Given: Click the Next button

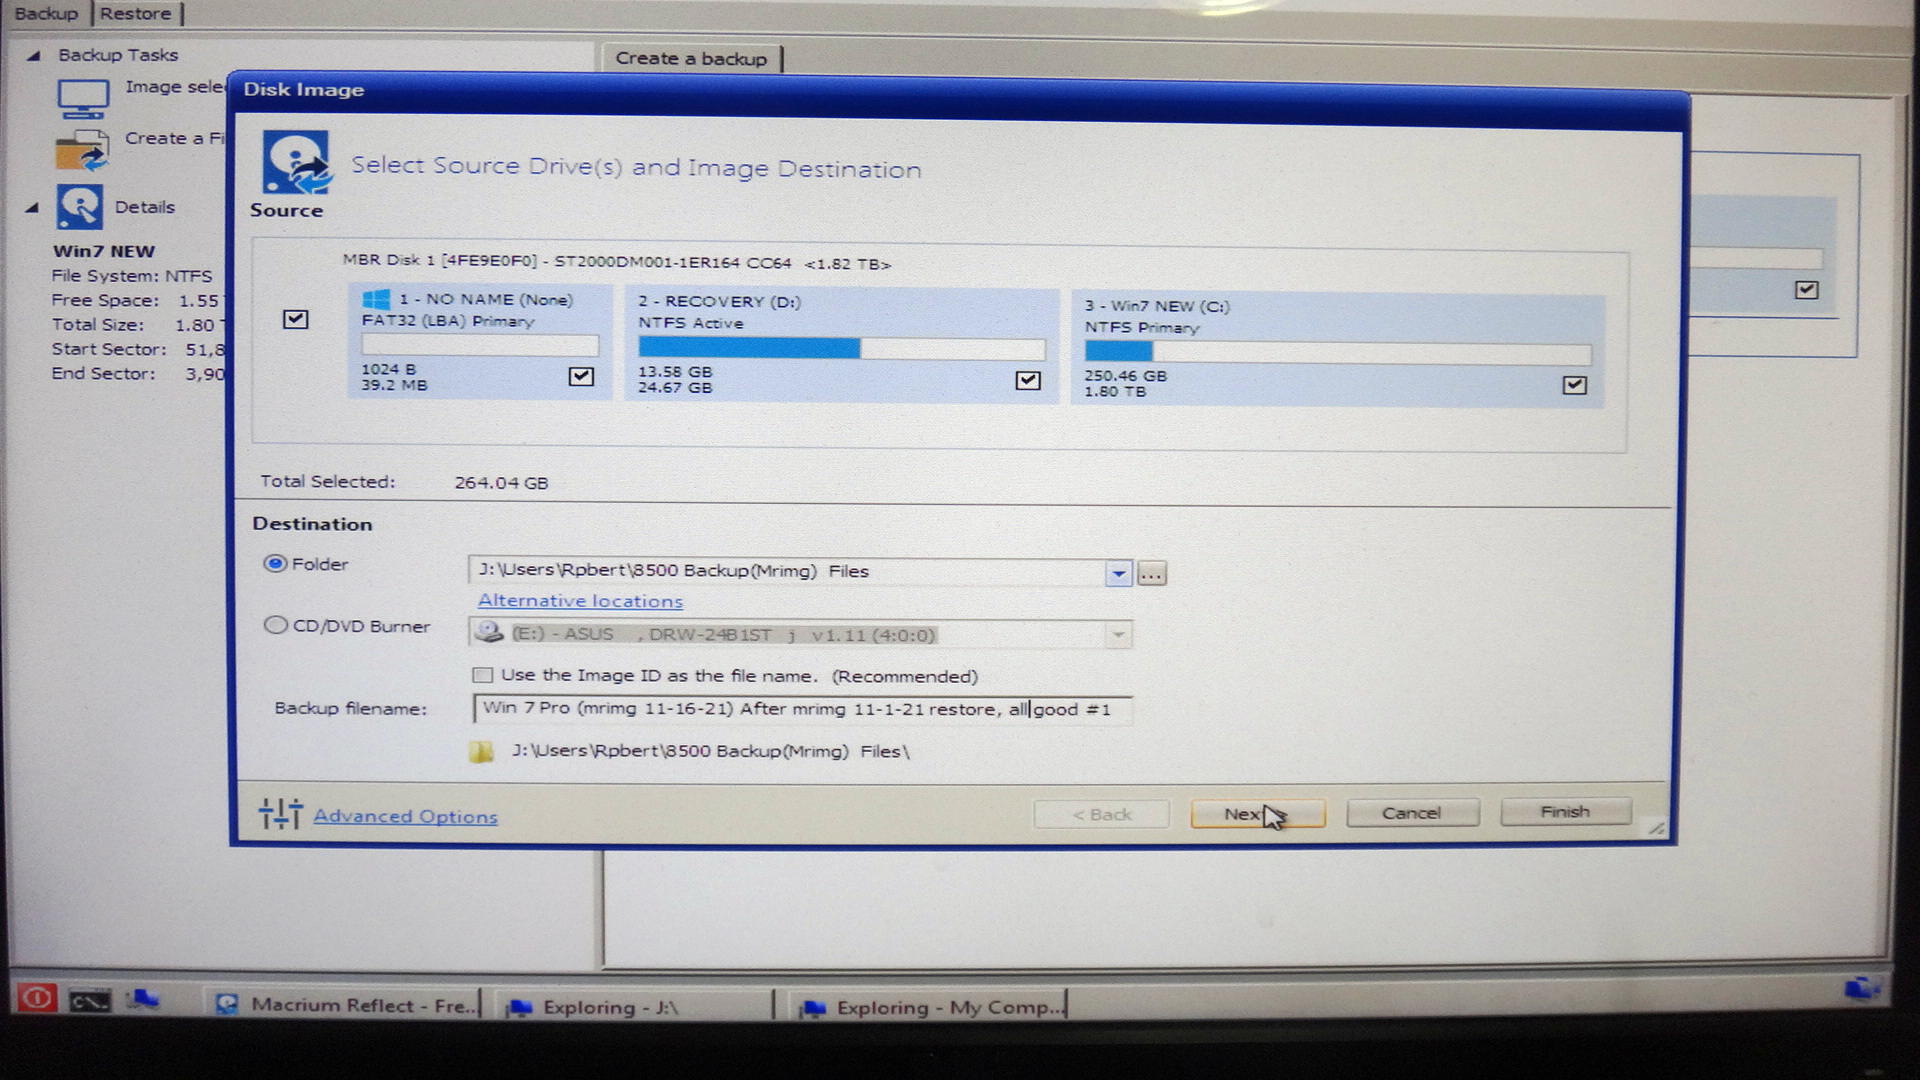Looking at the screenshot, I should 1258,814.
